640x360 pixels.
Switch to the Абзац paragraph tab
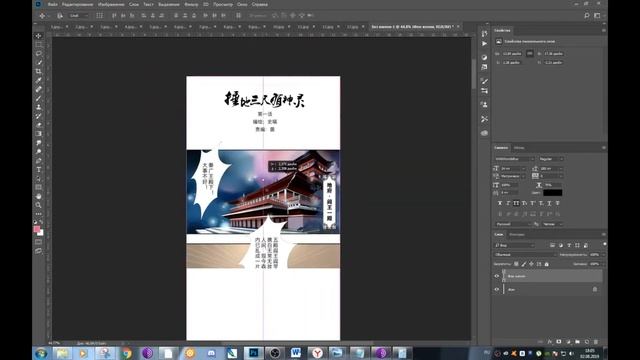click(519, 148)
